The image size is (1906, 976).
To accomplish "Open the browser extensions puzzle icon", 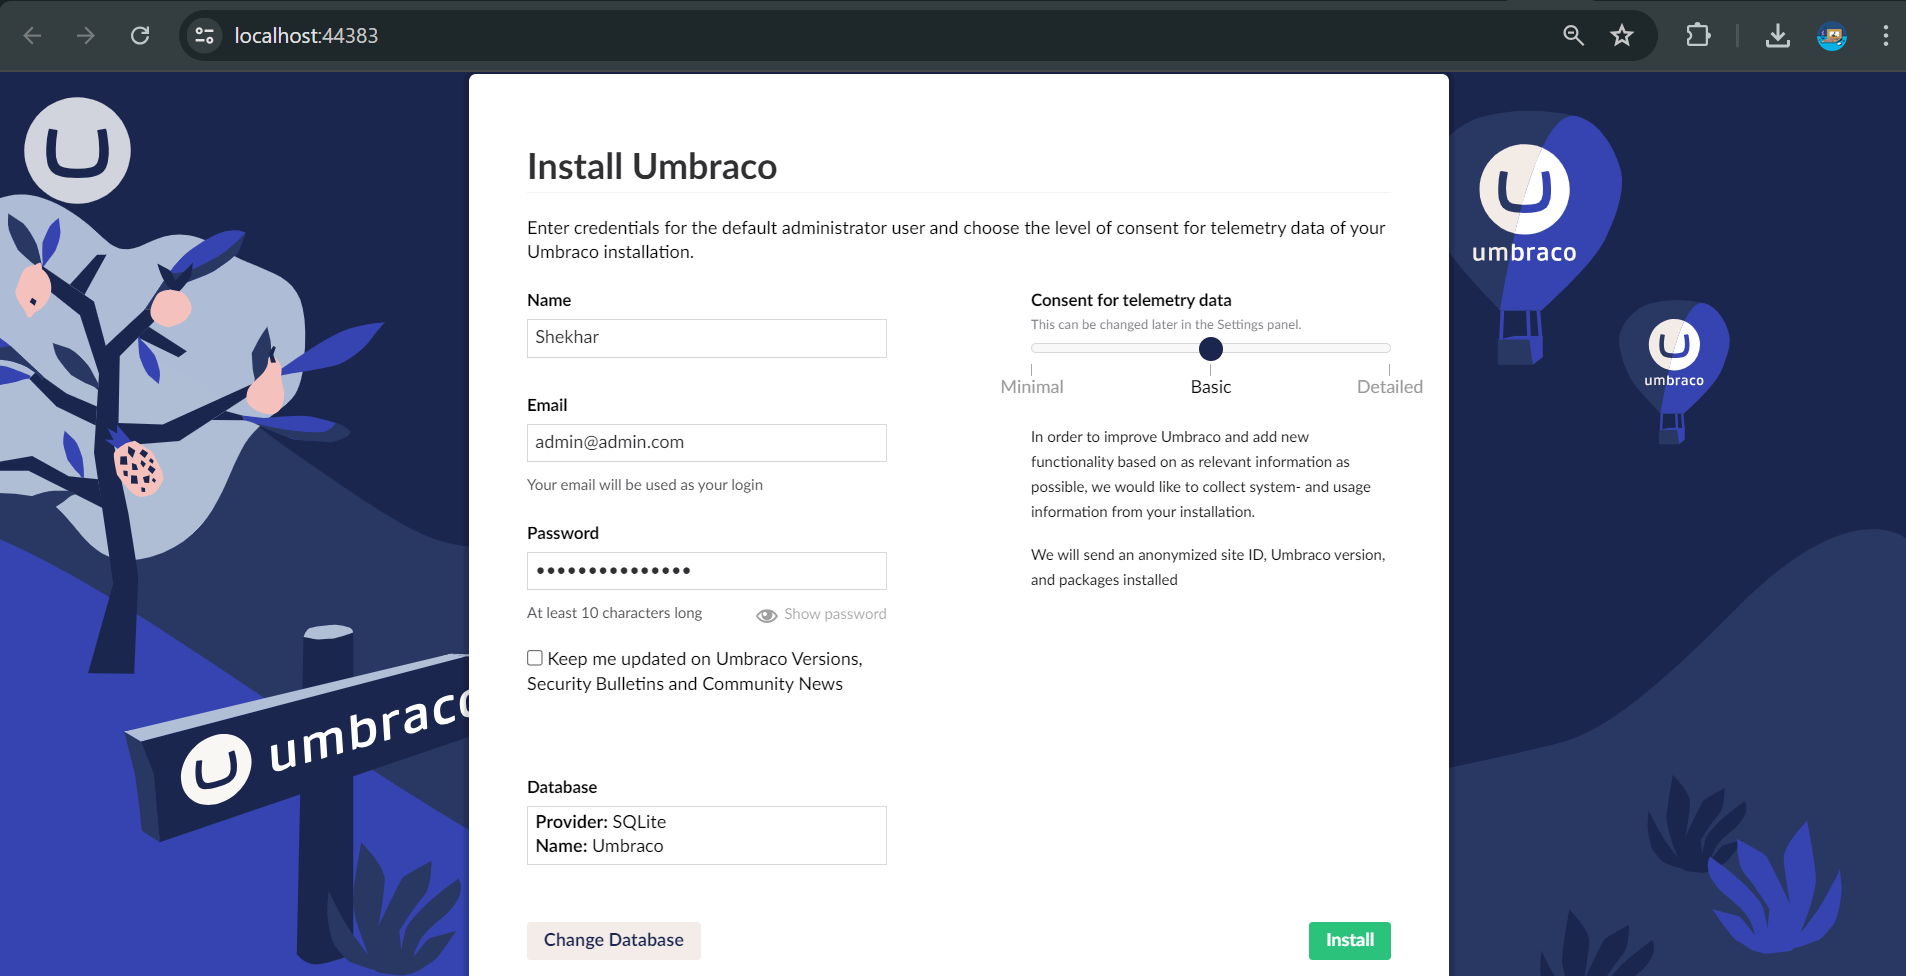I will point(1697,35).
